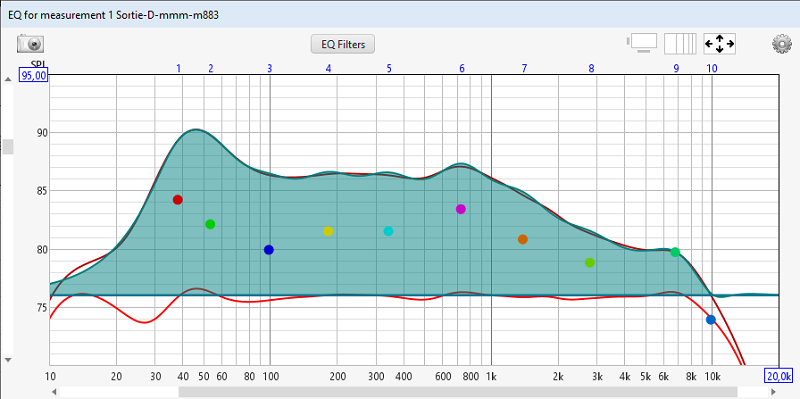Click filter number 10 label above graph

[x=712, y=68]
